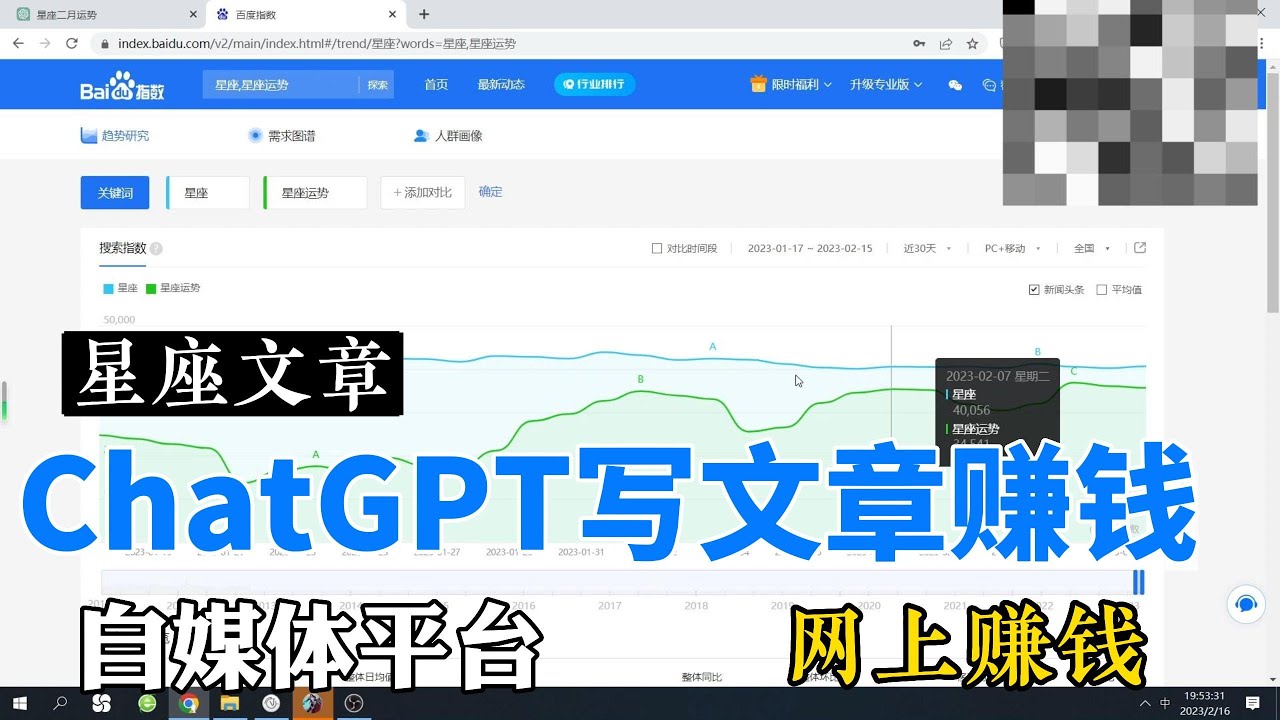The height and width of the screenshot is (720, 1280).
Task: Select the 搜索指数 tab
Action: (123, 248)
